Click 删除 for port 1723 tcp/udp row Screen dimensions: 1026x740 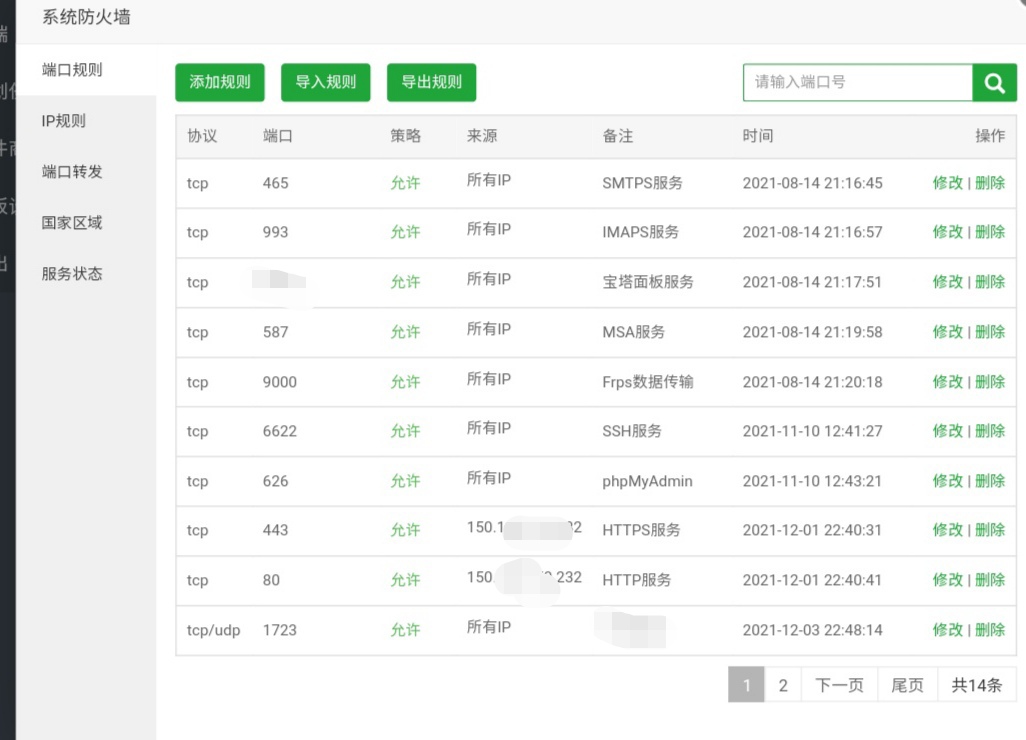(x=990, y=630)
